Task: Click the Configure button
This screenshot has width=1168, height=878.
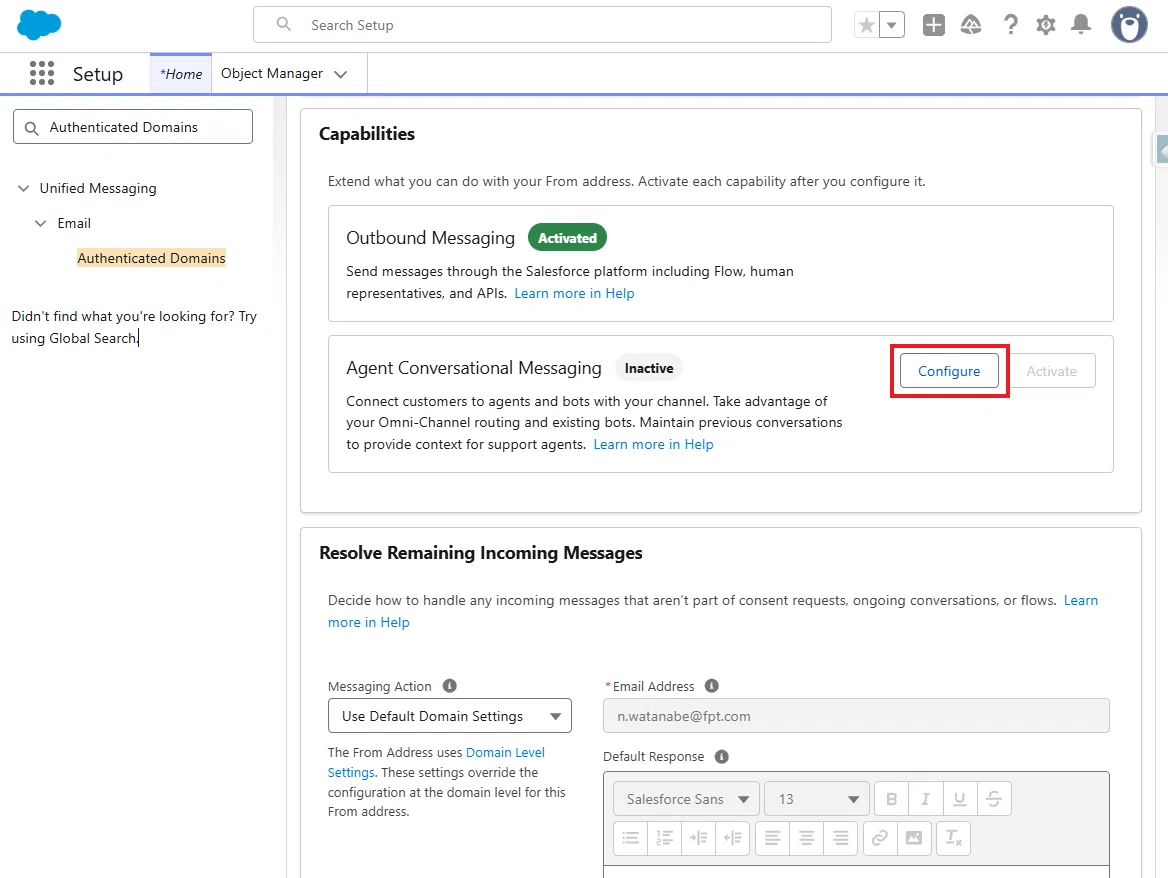Action: (x=949, y=371)
